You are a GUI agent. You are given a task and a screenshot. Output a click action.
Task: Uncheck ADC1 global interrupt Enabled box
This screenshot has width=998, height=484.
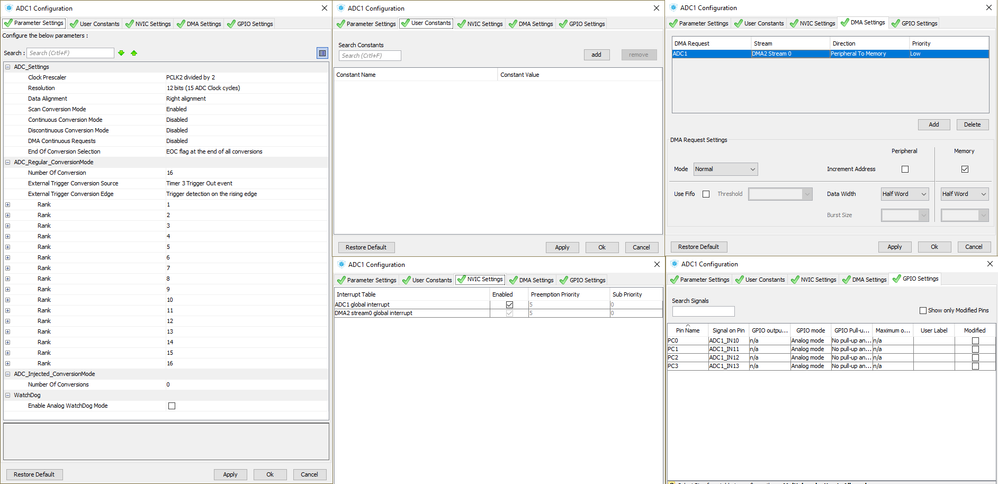[x=509, y=305]
